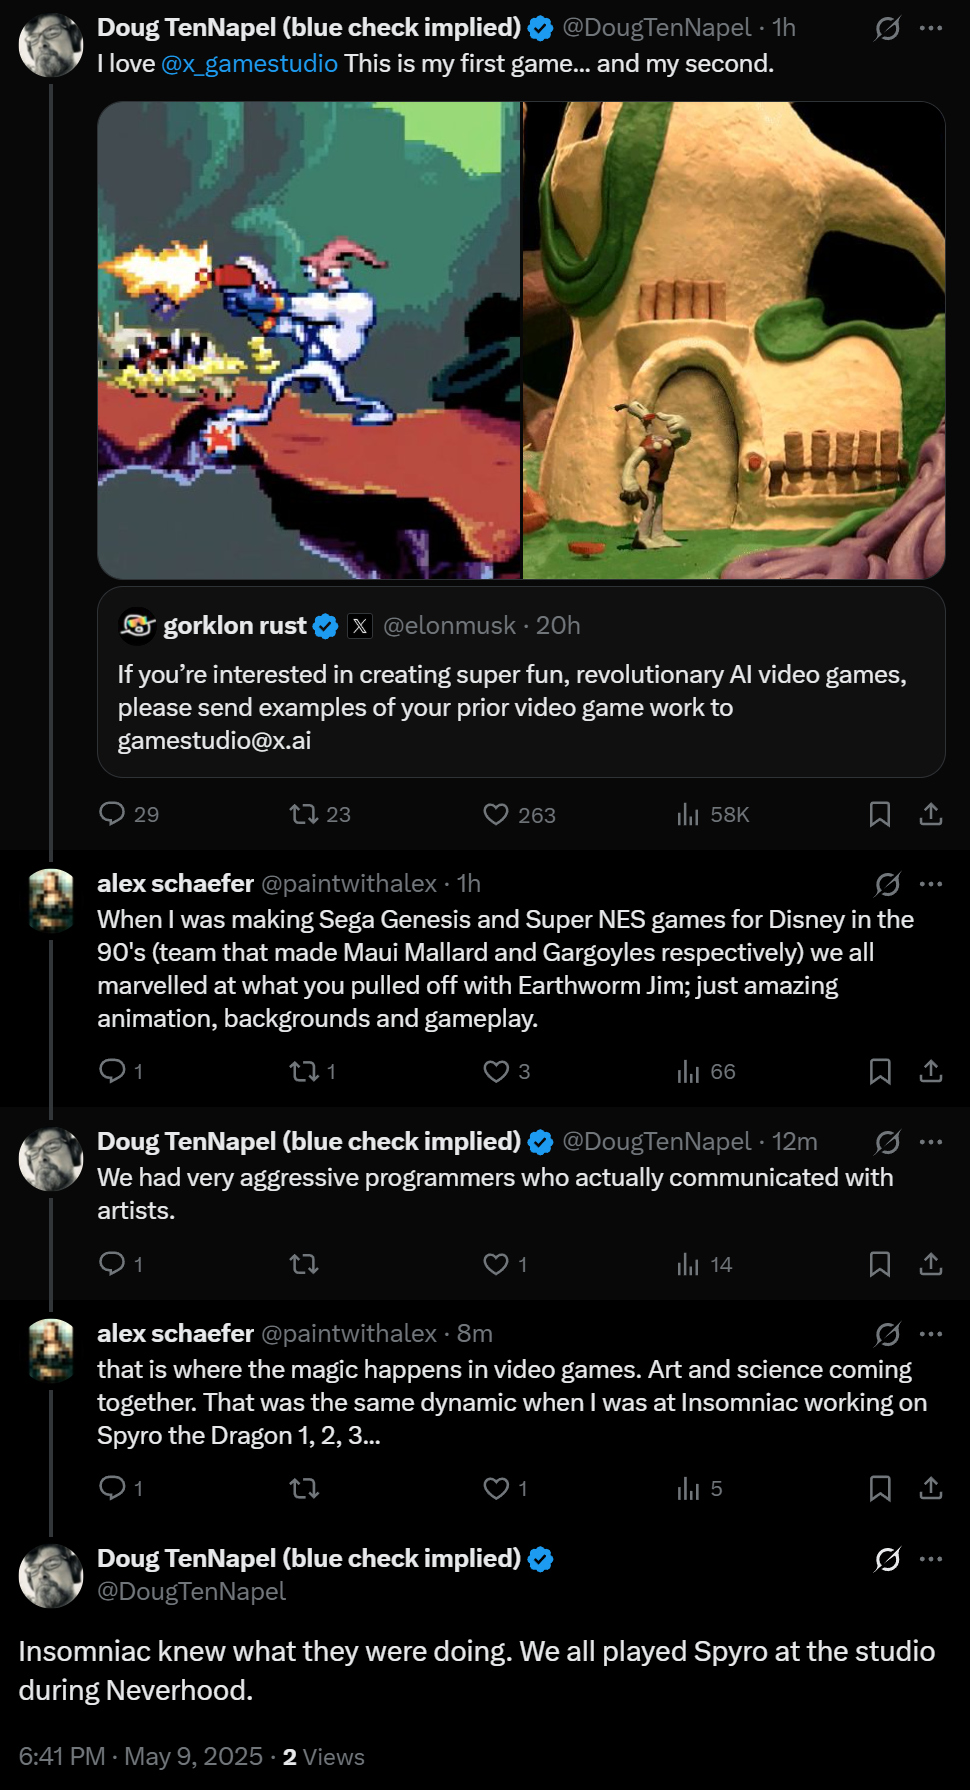The image size is (970, 1790).
Task: Bookmark alex schaefer's Earthworm Jim reply
Action: click(x=880, y=1071)
